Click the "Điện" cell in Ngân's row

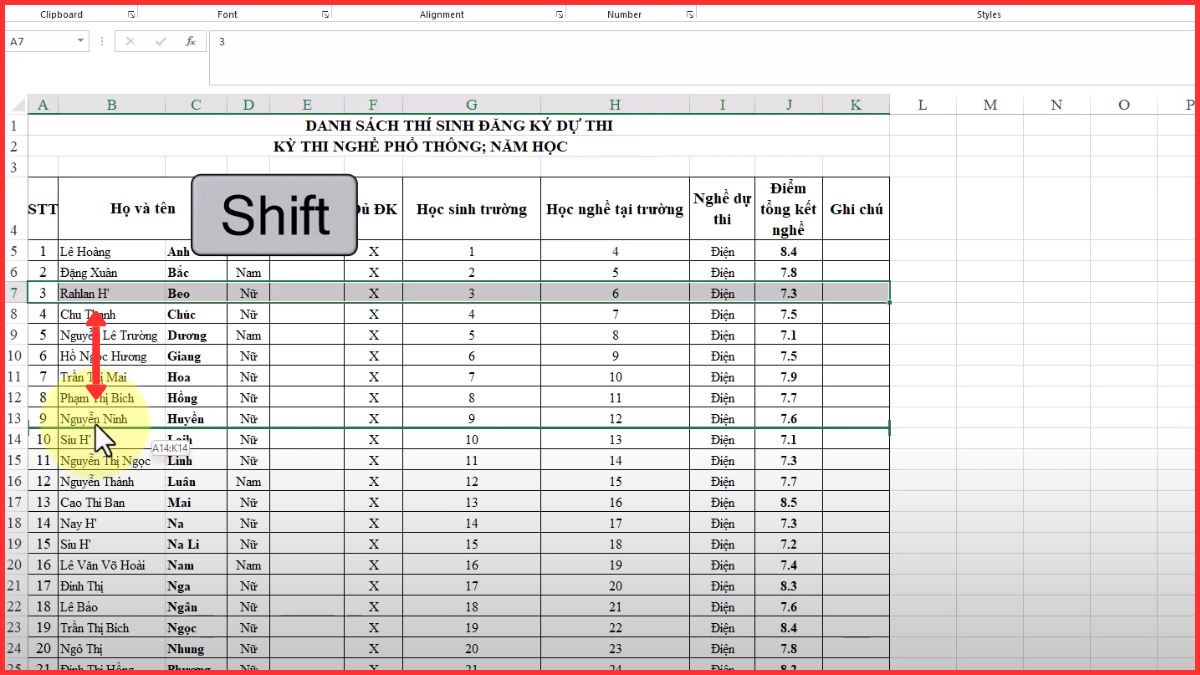coord(722,607)
